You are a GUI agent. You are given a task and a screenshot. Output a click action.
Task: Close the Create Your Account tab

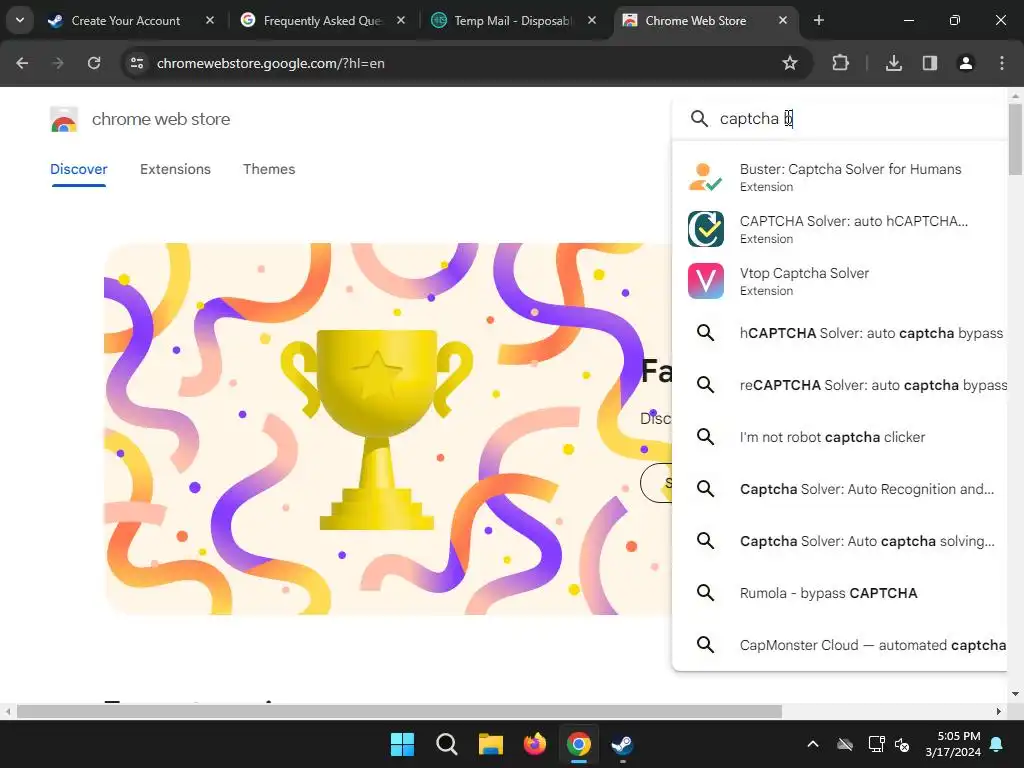coord(210,21)
